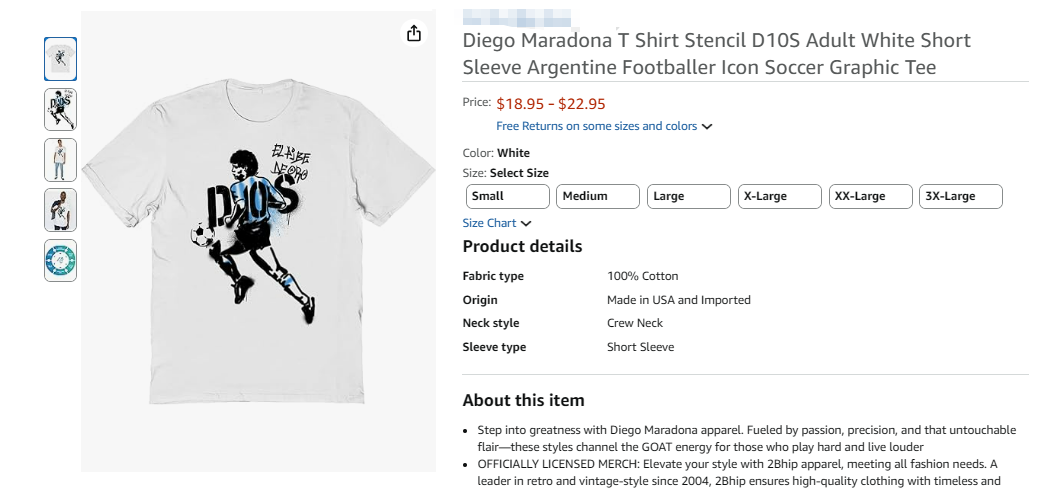View the close-up graphic design thumbnail
The width and height of the screenshot is (1052, 488).
coord(60,109)
